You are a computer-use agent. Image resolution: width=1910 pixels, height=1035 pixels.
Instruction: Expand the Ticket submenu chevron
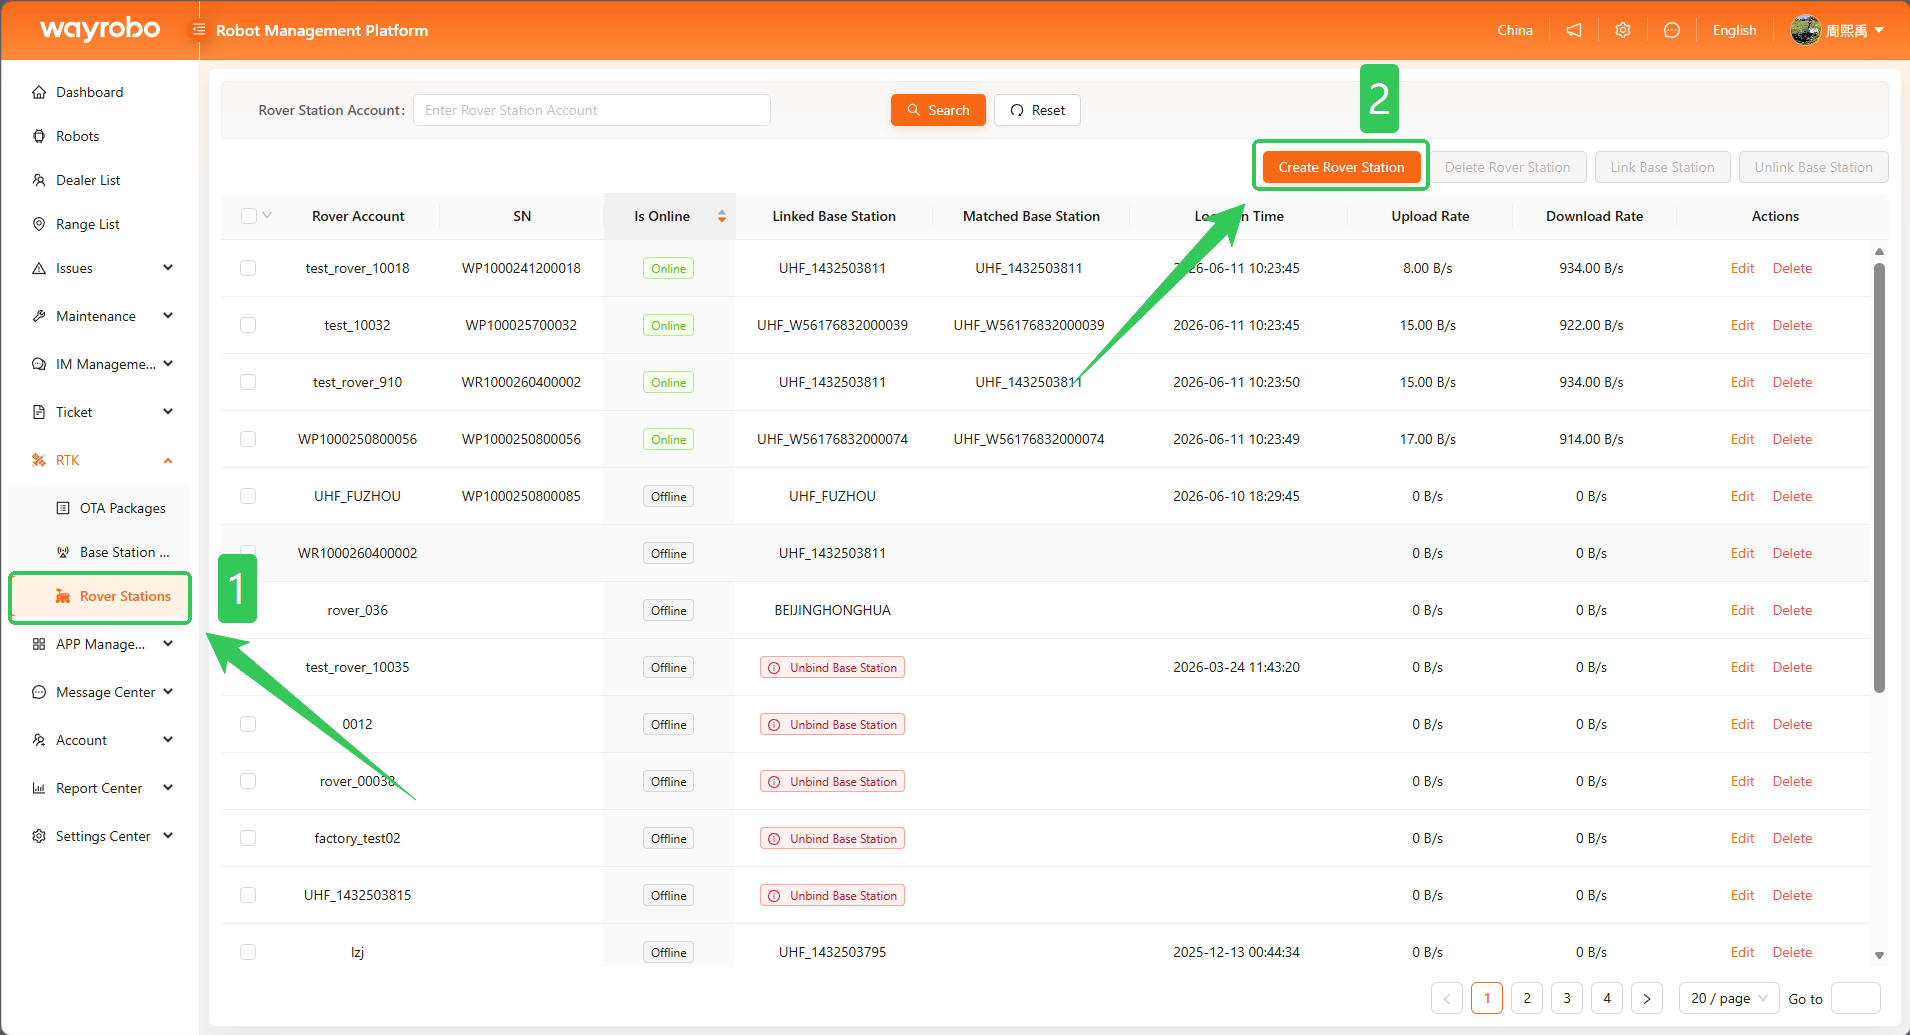point(168,412)
